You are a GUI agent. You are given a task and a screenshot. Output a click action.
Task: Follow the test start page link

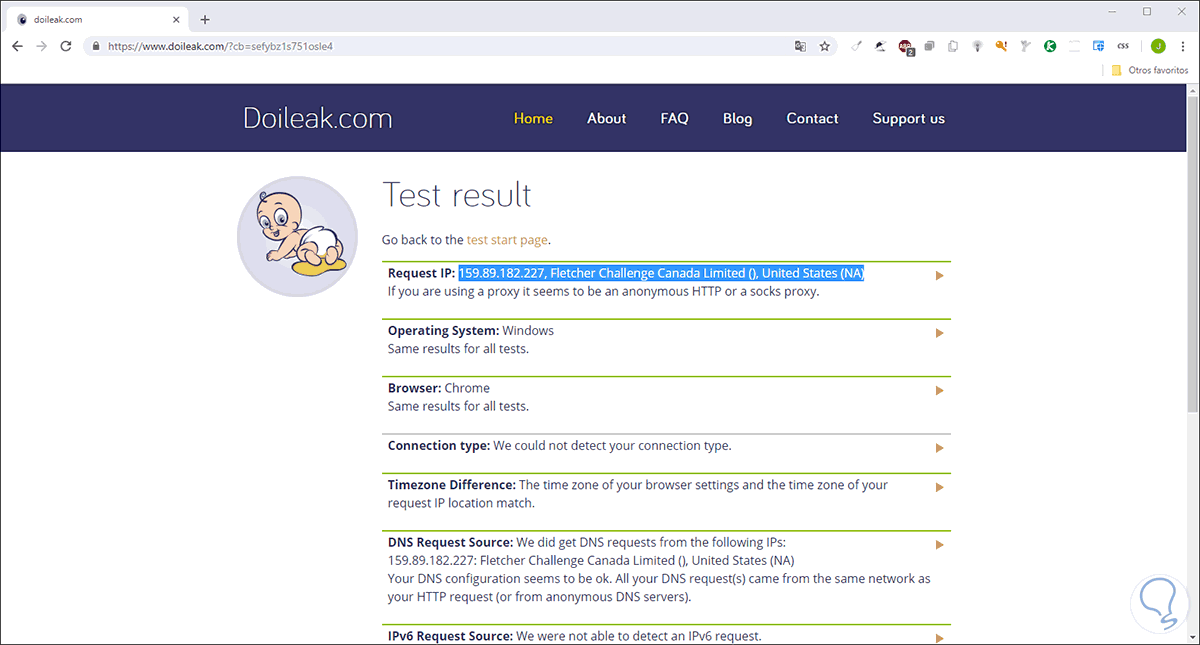(508, 240)
